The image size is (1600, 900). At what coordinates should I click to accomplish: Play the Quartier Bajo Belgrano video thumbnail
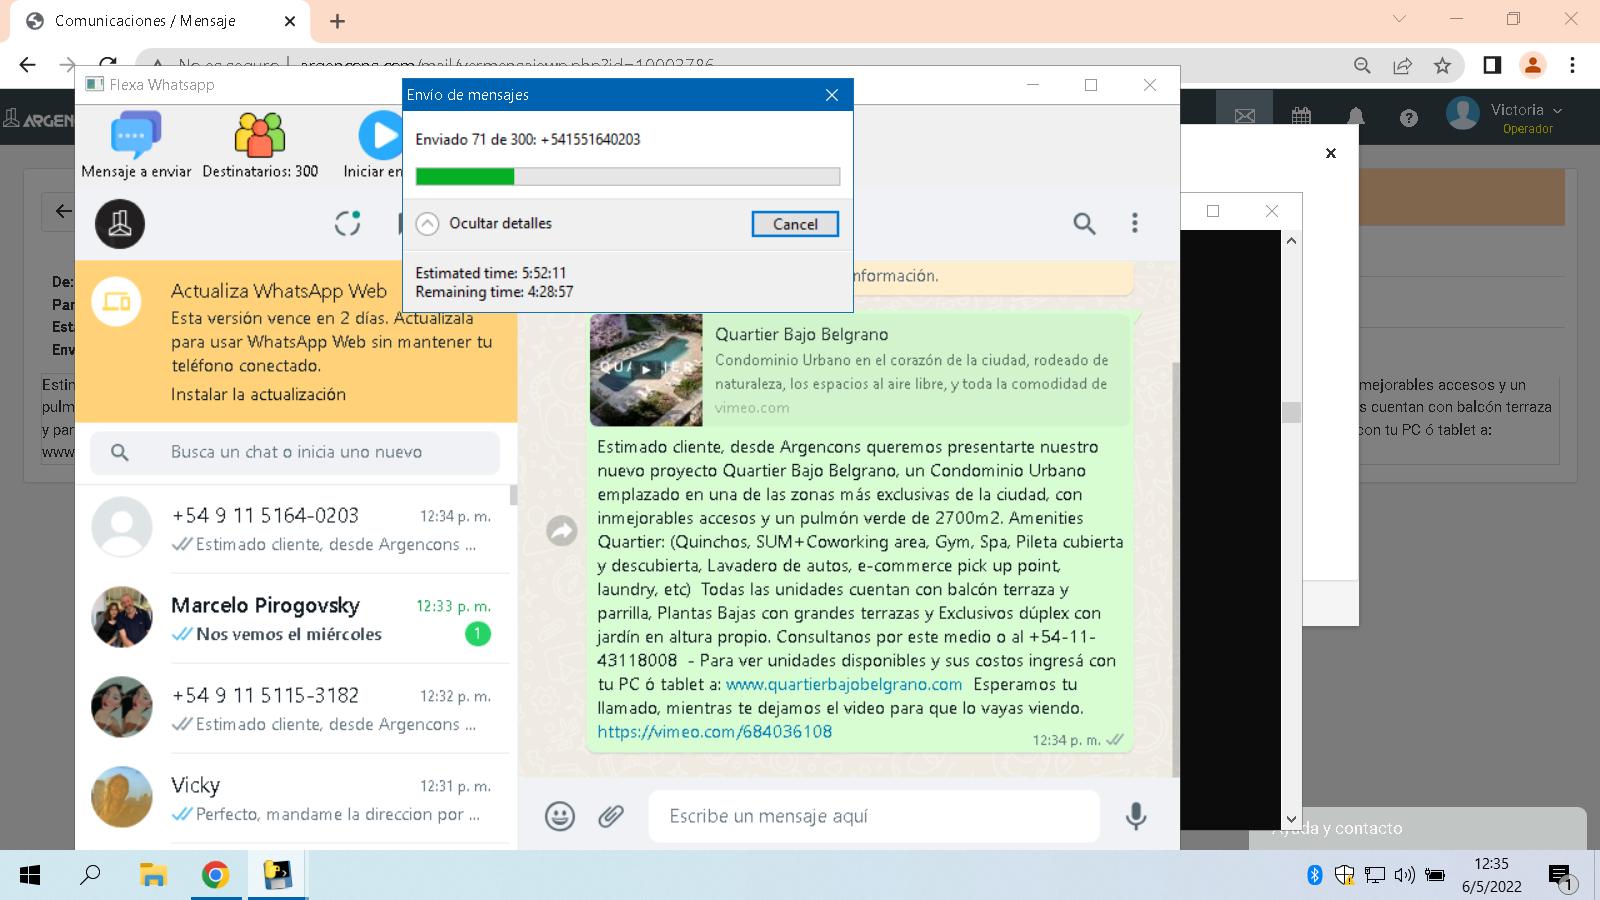point(646,370)
